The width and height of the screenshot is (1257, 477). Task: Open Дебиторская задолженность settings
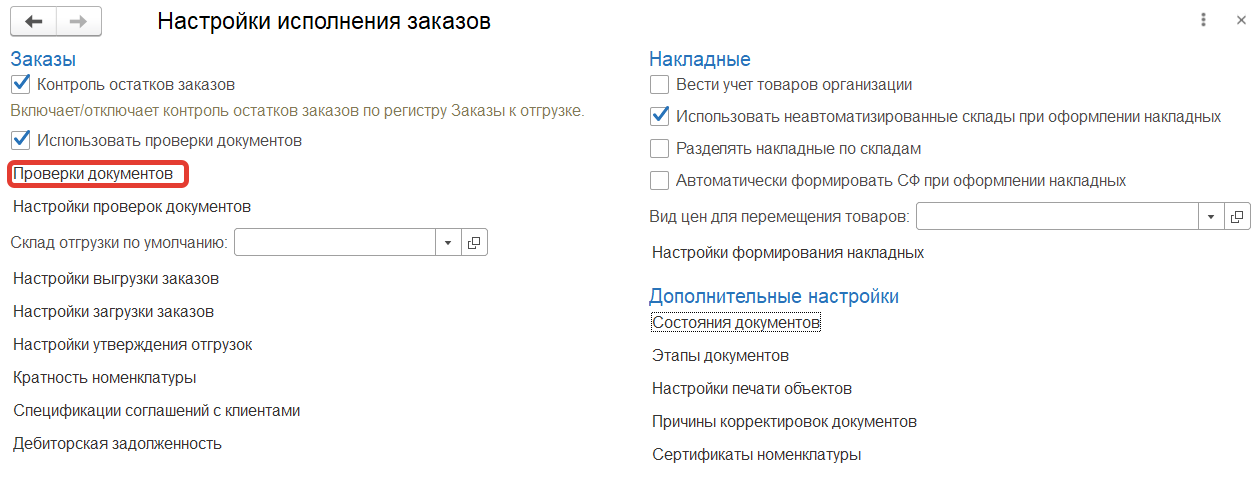[x=117, y=443]
